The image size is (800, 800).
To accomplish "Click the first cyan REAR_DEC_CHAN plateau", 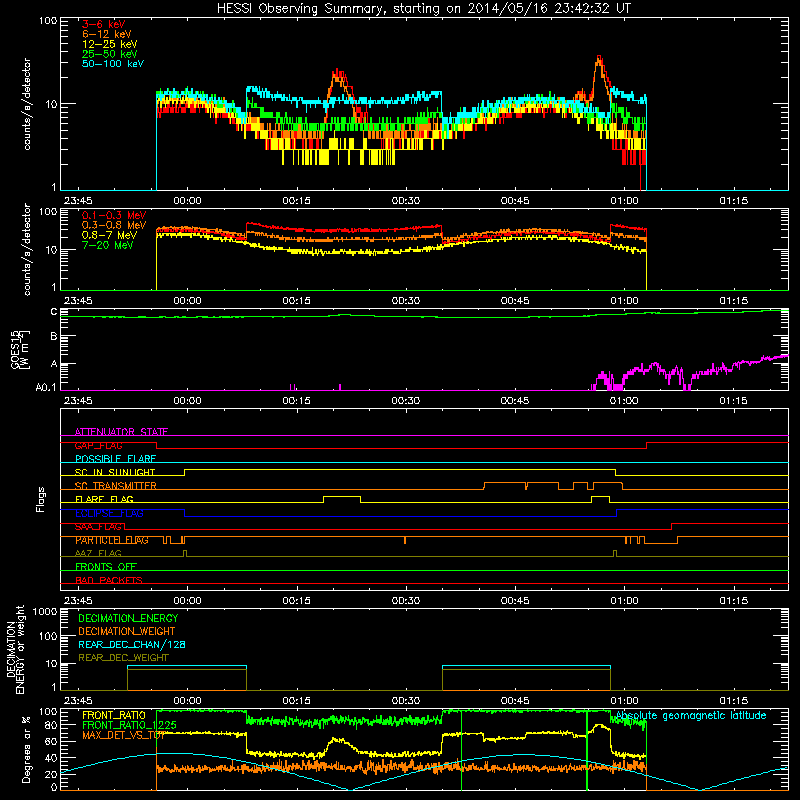I will coord(187,666).
